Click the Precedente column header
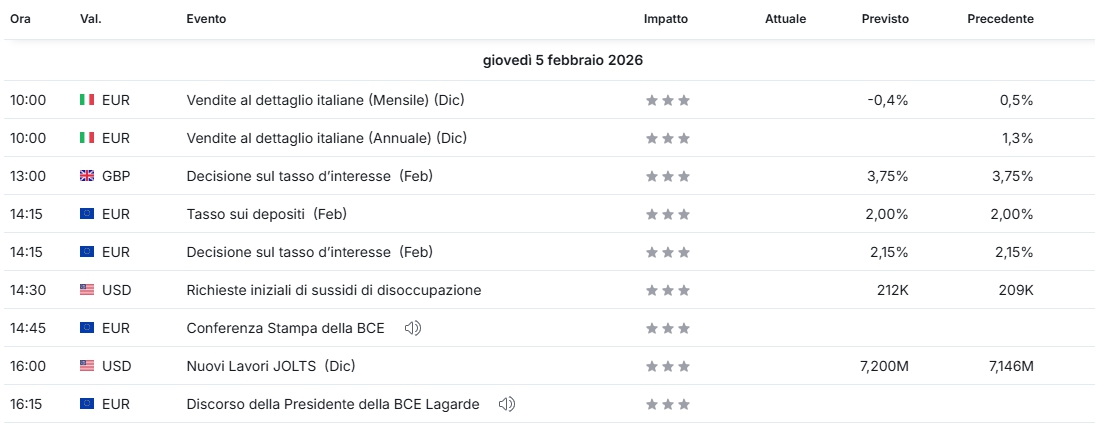 [x=1000, y=19]
